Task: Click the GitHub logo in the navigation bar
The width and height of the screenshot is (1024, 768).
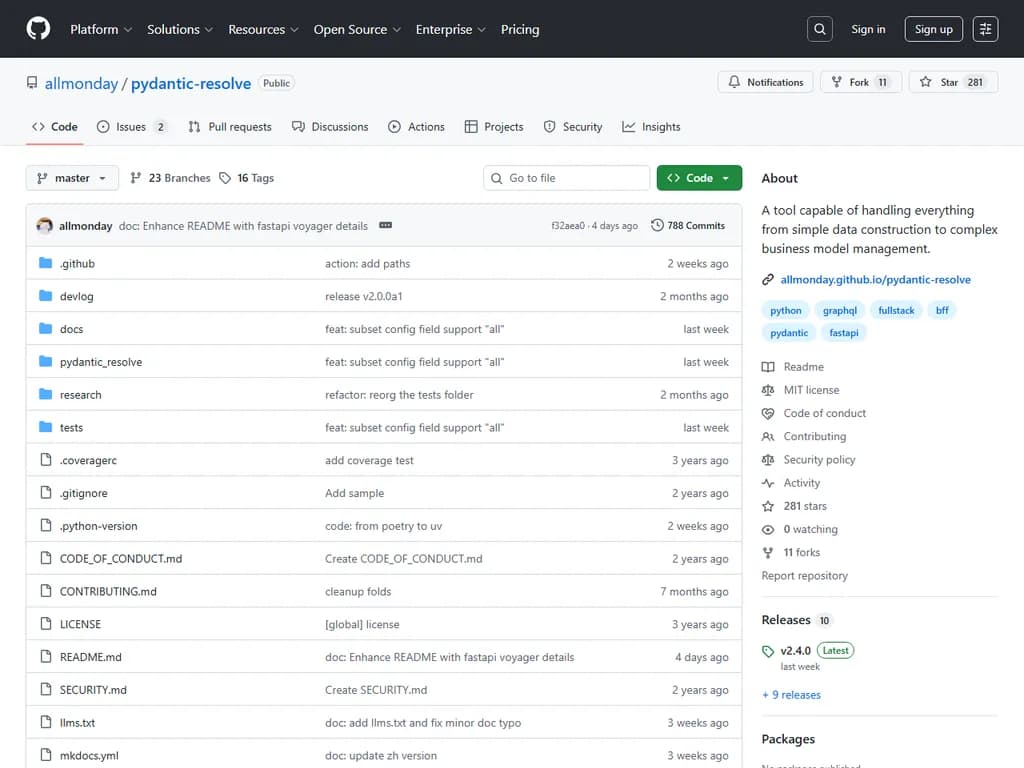Action: (38, 29)
